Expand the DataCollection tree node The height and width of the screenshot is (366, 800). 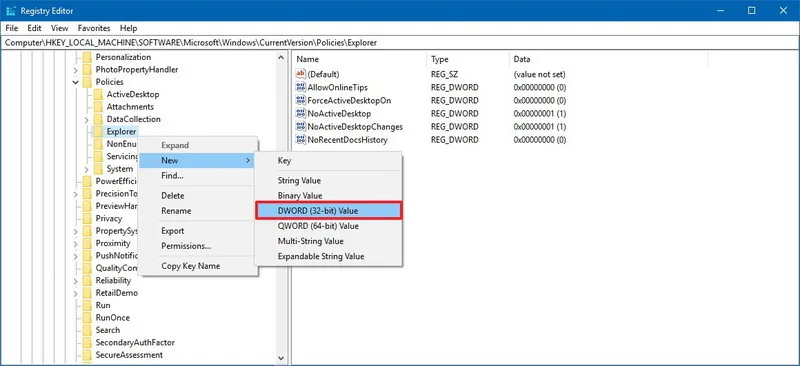pyautogui.click(x=87, y=119)
